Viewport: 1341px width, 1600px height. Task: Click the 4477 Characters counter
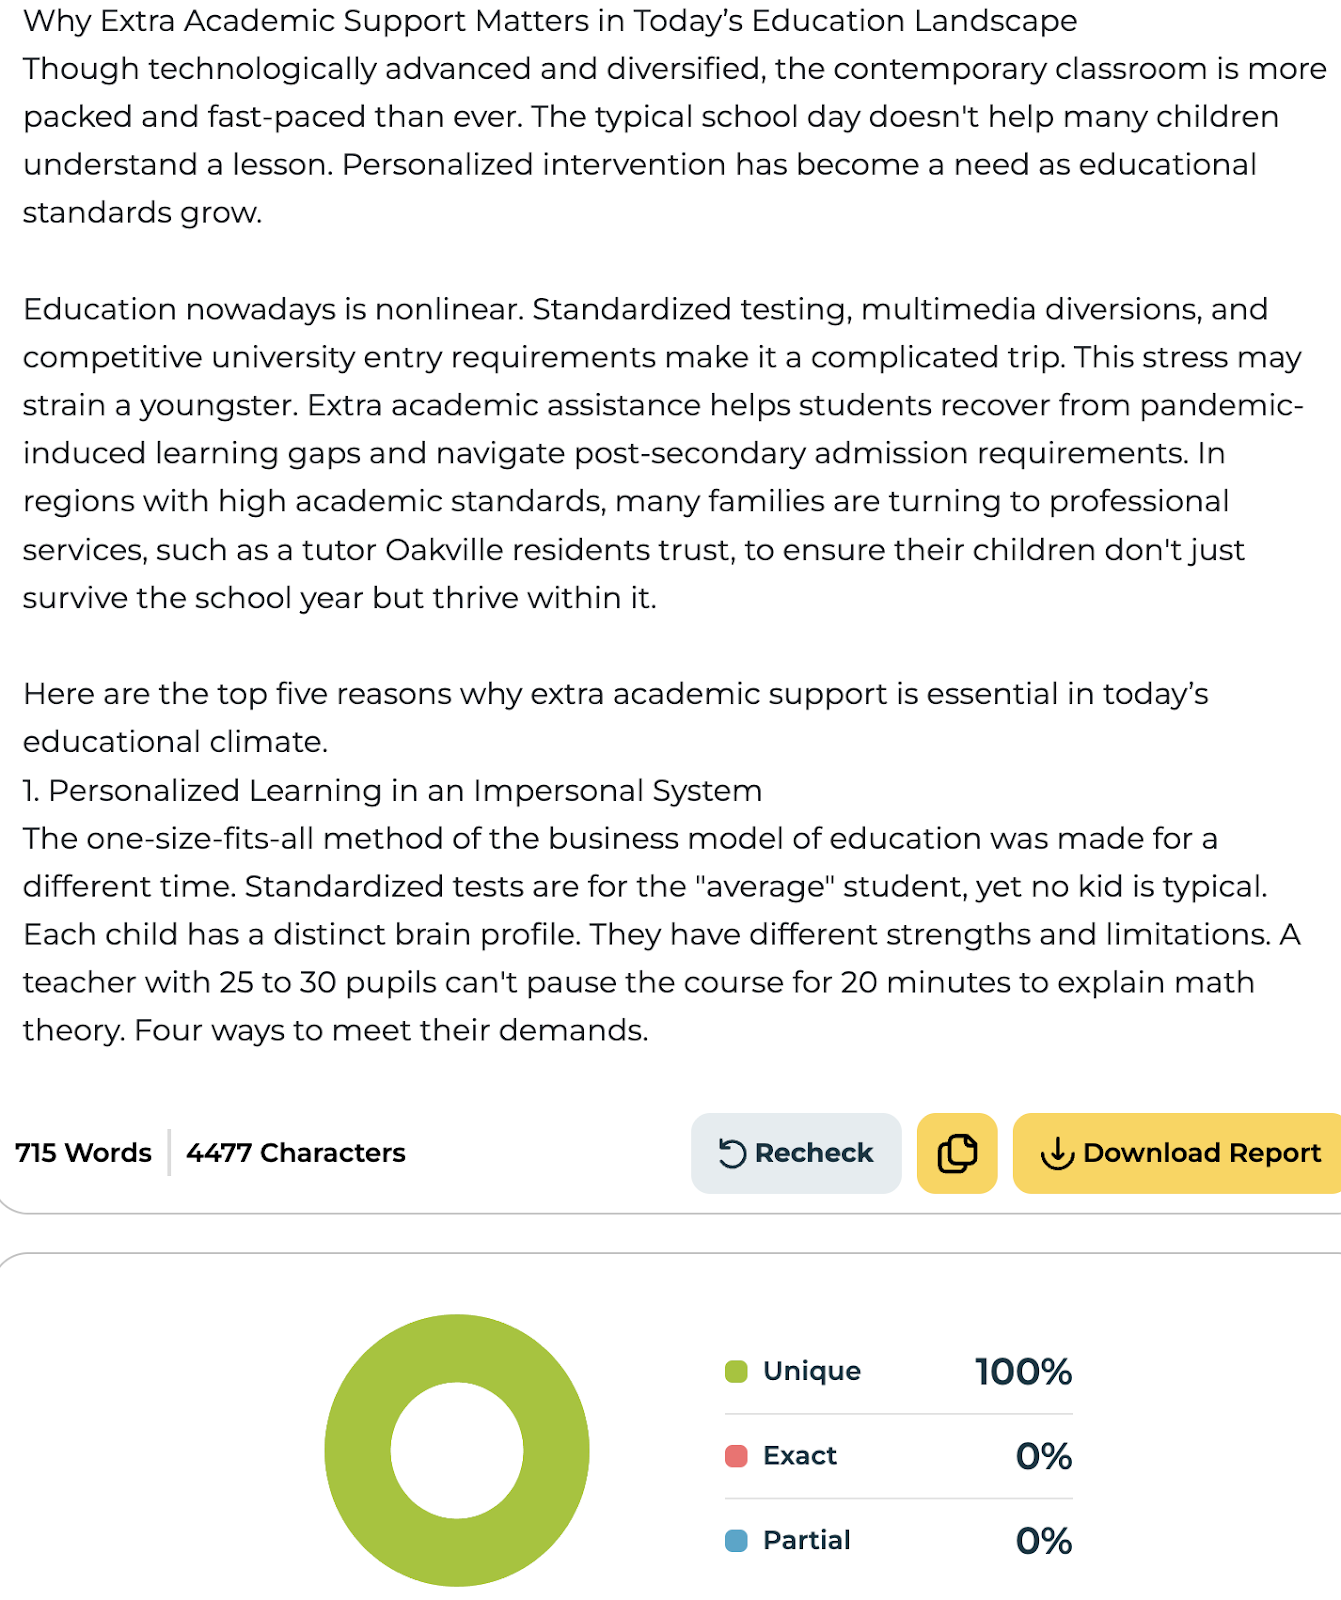pyautogui.click(x=296, y=1153)
